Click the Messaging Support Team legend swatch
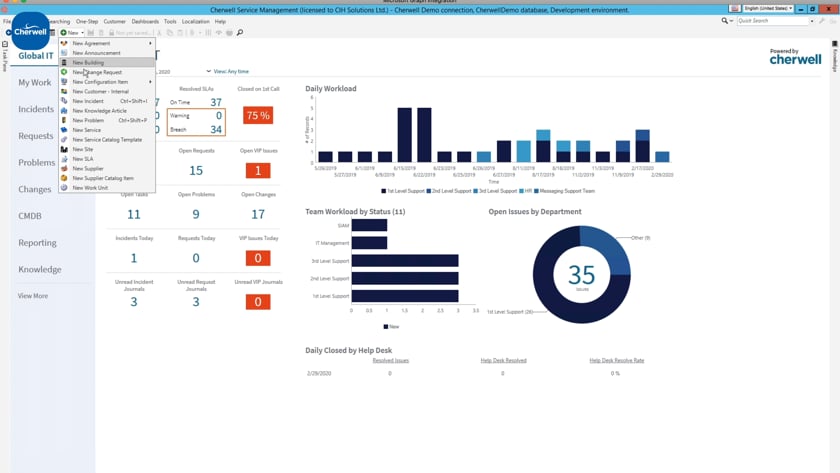Image resolution: width=840 pixels, height=473 pixels. (536, 191)
